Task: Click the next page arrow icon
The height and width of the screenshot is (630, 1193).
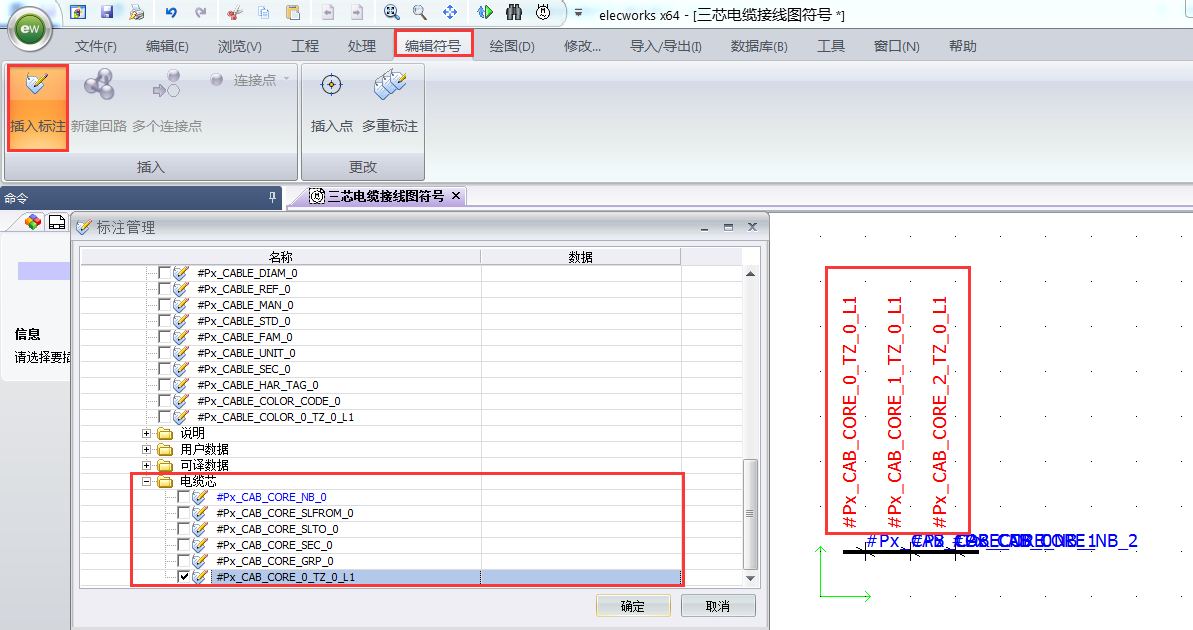Action: [x=357, y=12]
